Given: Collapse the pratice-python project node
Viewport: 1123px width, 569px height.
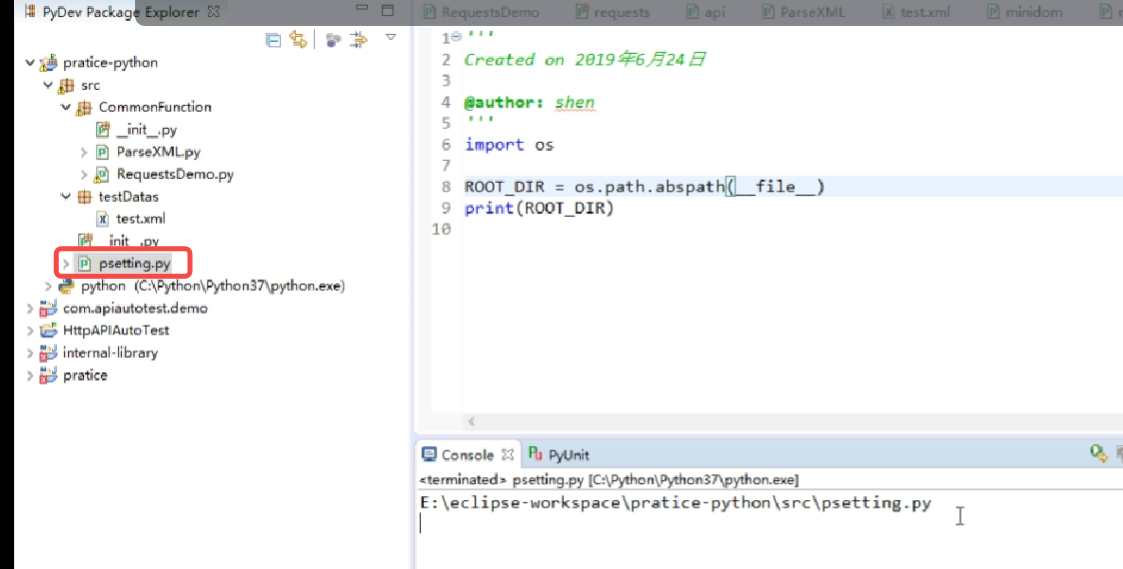Looking at the screenshot, I should pos(30,63).
